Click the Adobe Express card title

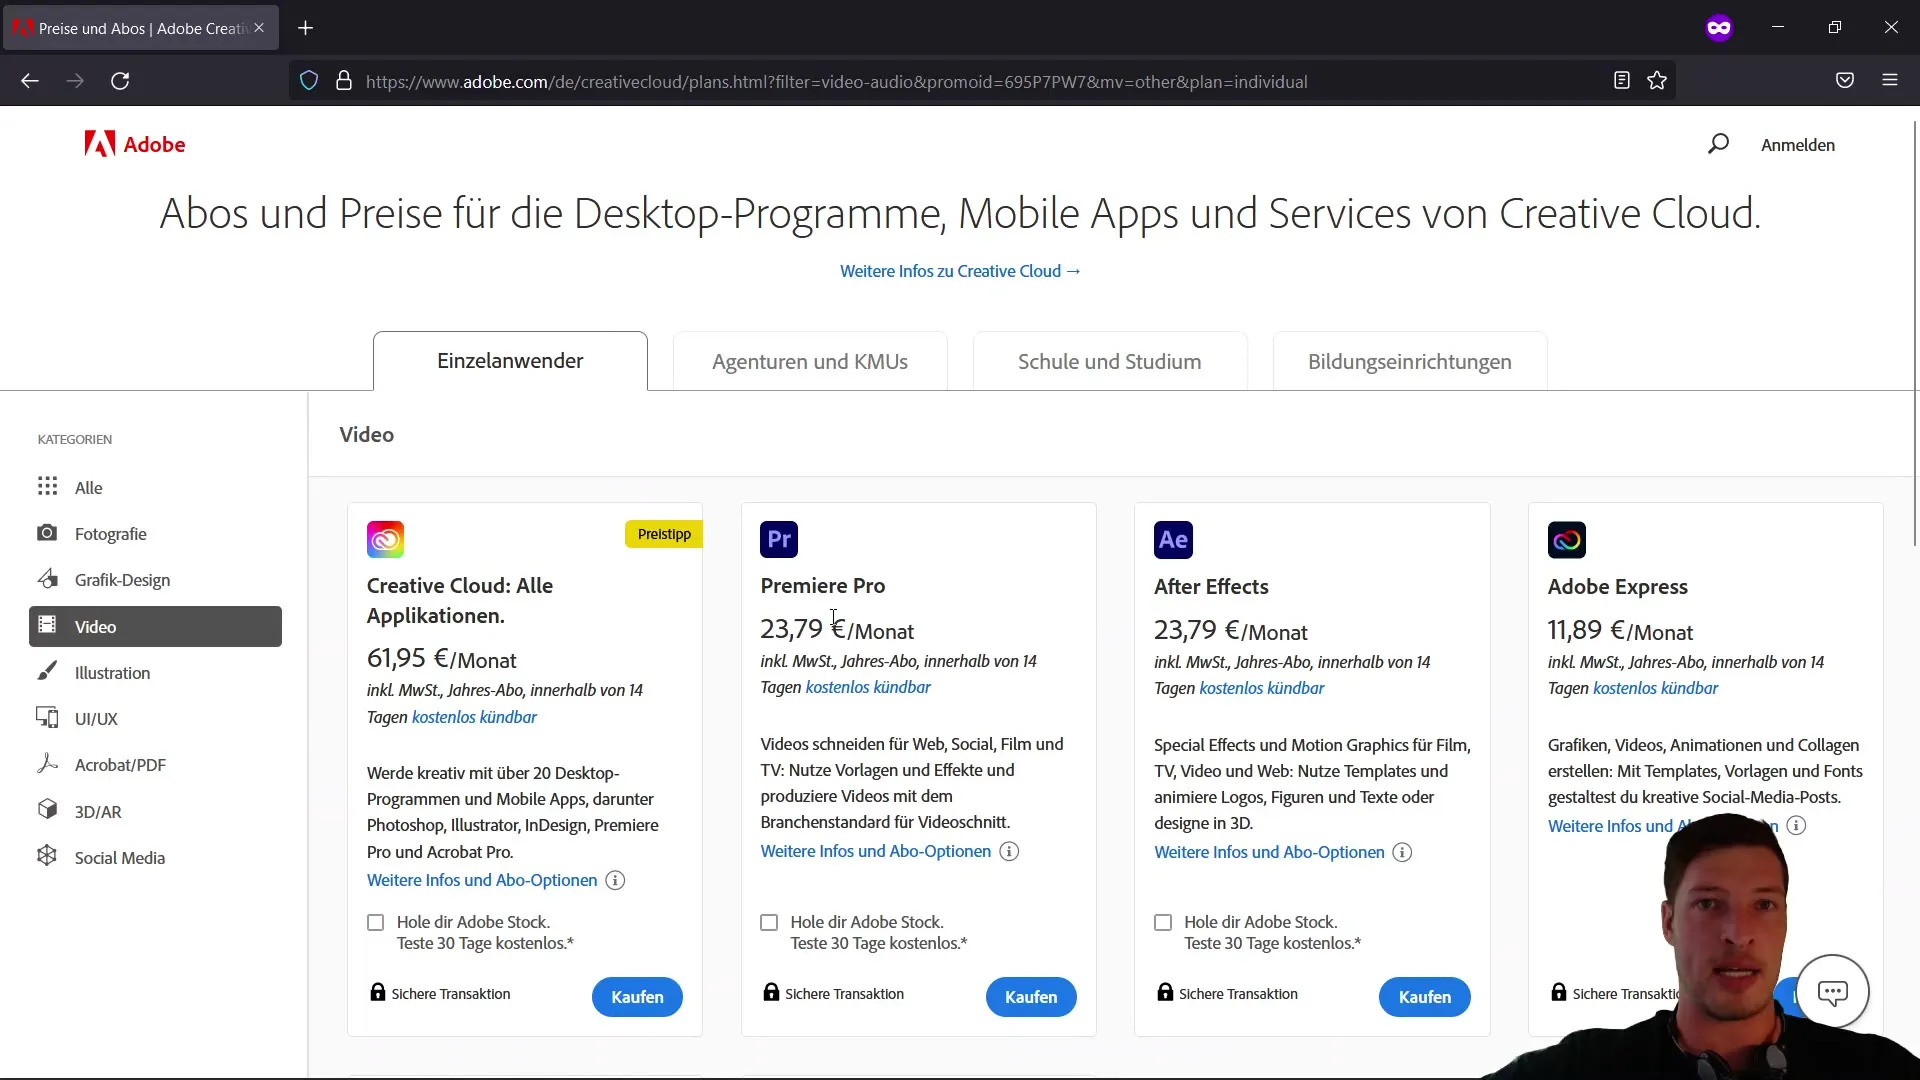pos(1618,586)
